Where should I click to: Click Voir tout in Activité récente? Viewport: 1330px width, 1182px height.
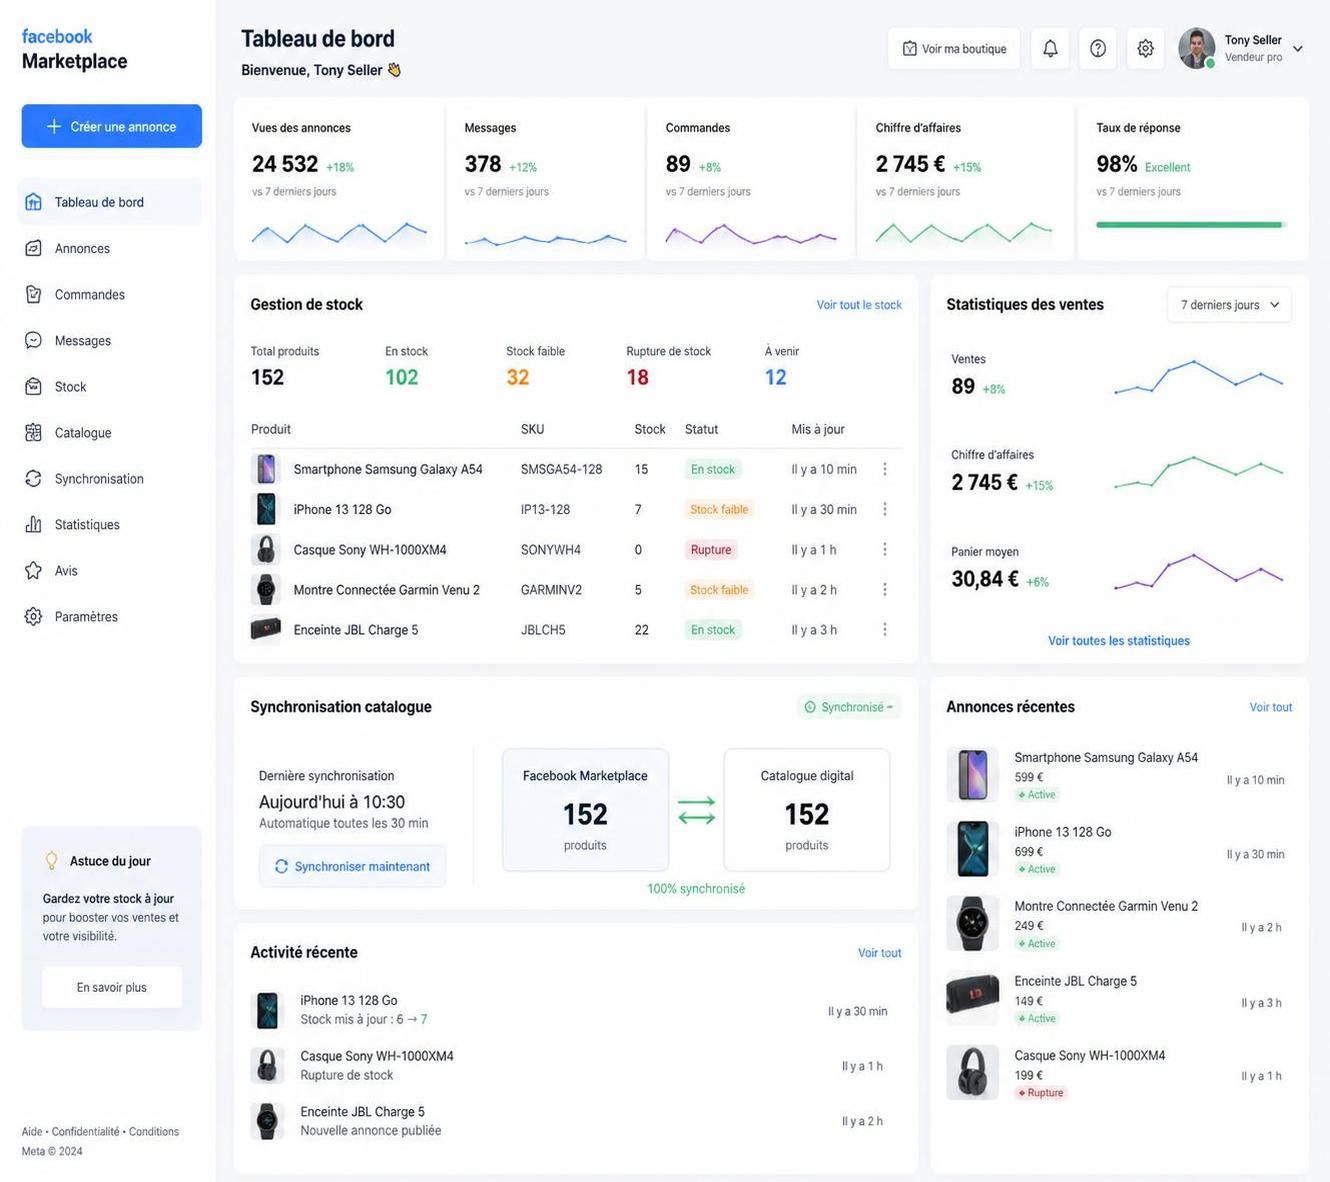(x=880, y=953)
